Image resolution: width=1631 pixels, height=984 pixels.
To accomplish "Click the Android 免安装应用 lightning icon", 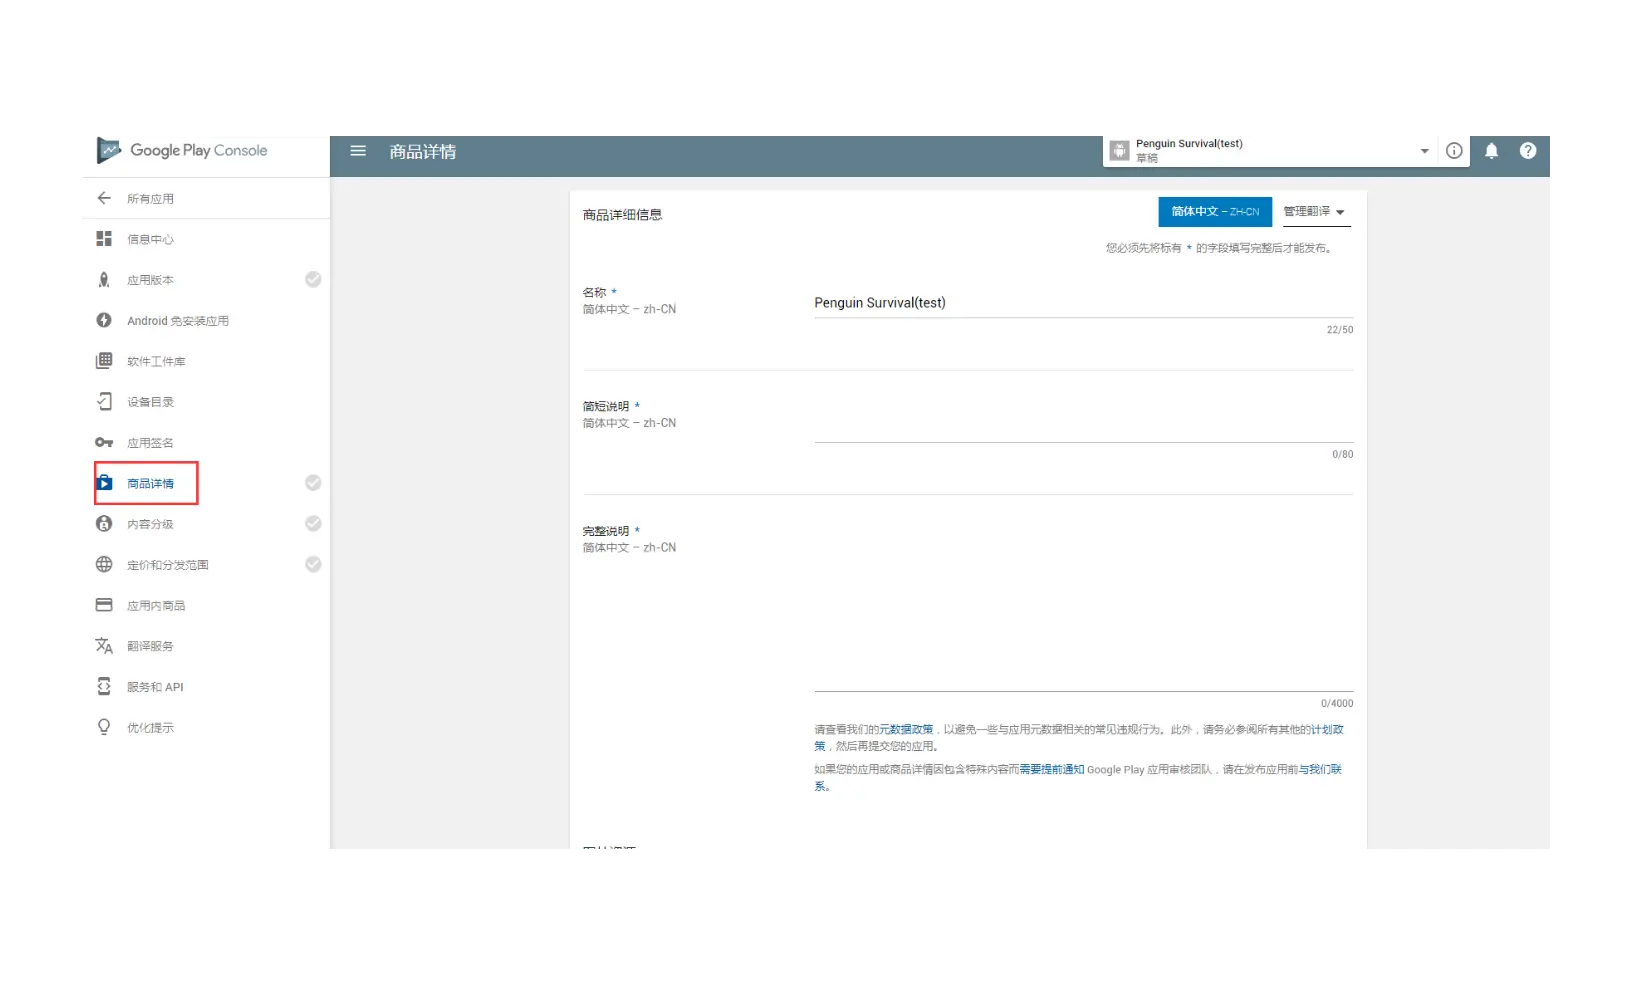I will (x=104, y=320).
